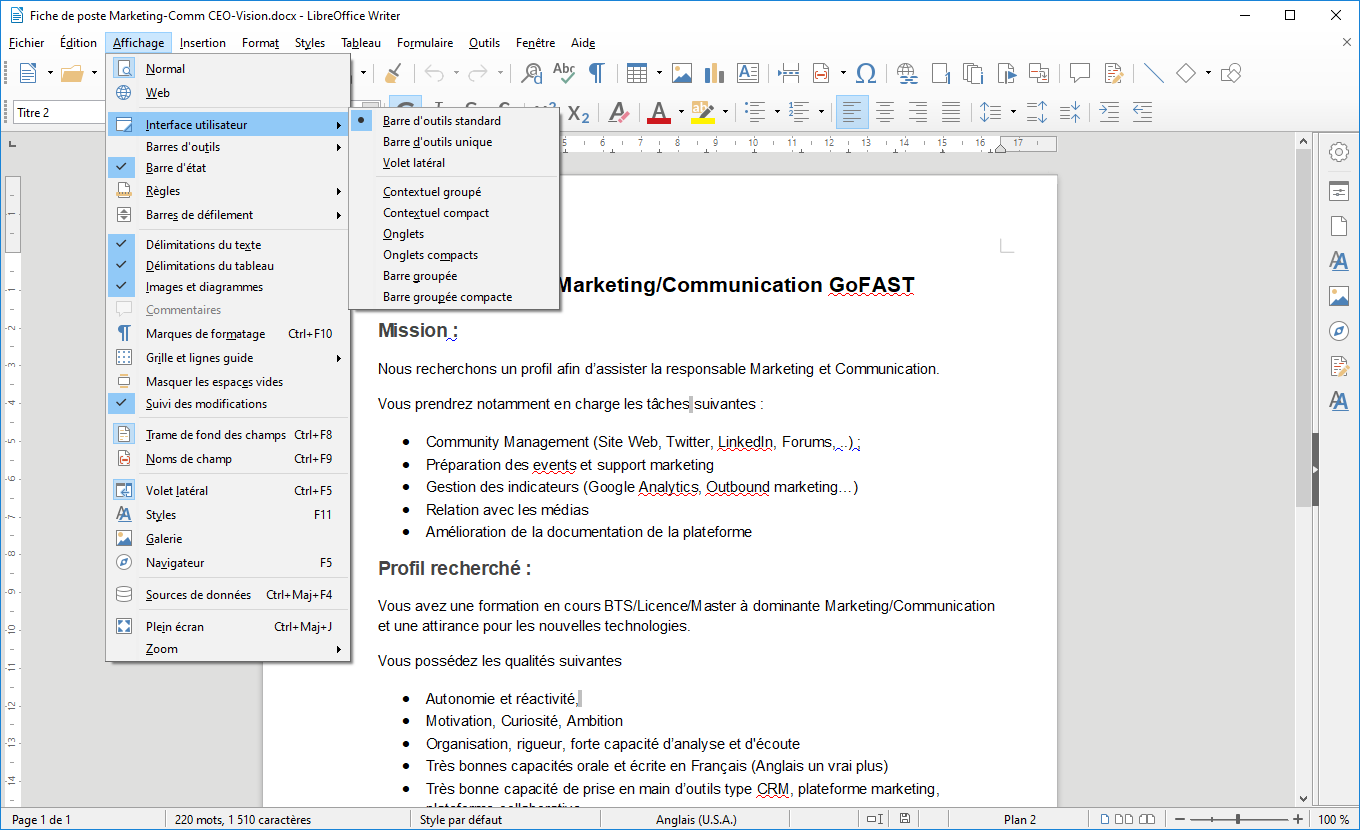Screen dimensions: 1360x830
Task: Open the font color dropdown arrow
Action: click(x=681, y=112)
